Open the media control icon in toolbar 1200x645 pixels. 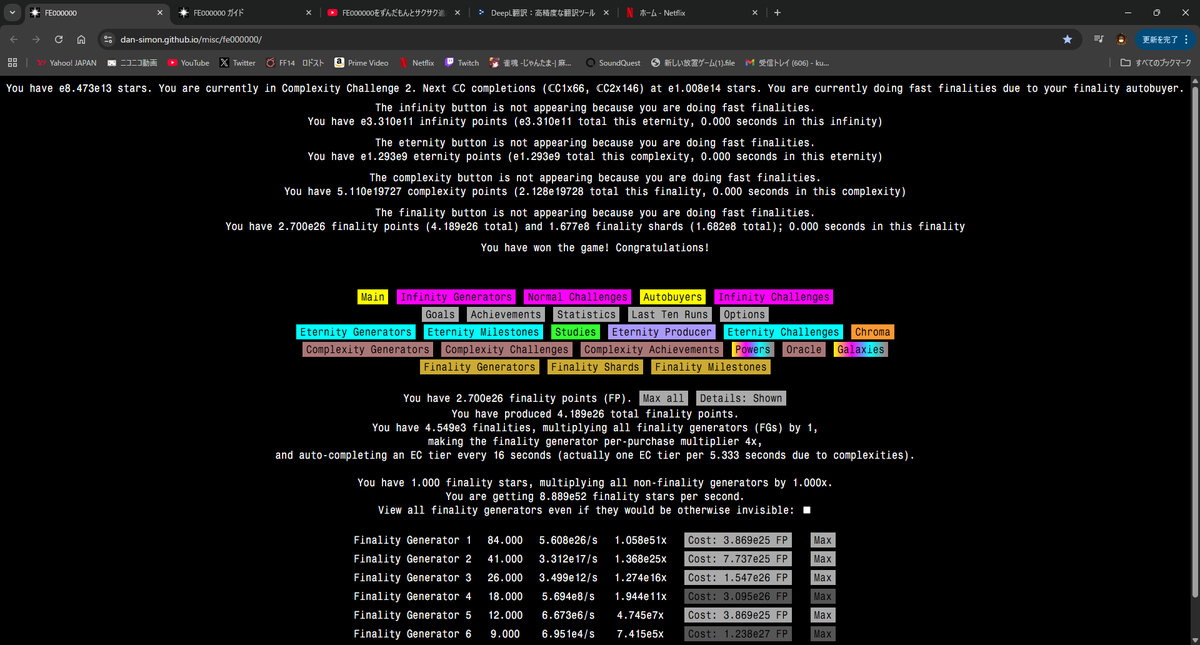click(1099, 39)
